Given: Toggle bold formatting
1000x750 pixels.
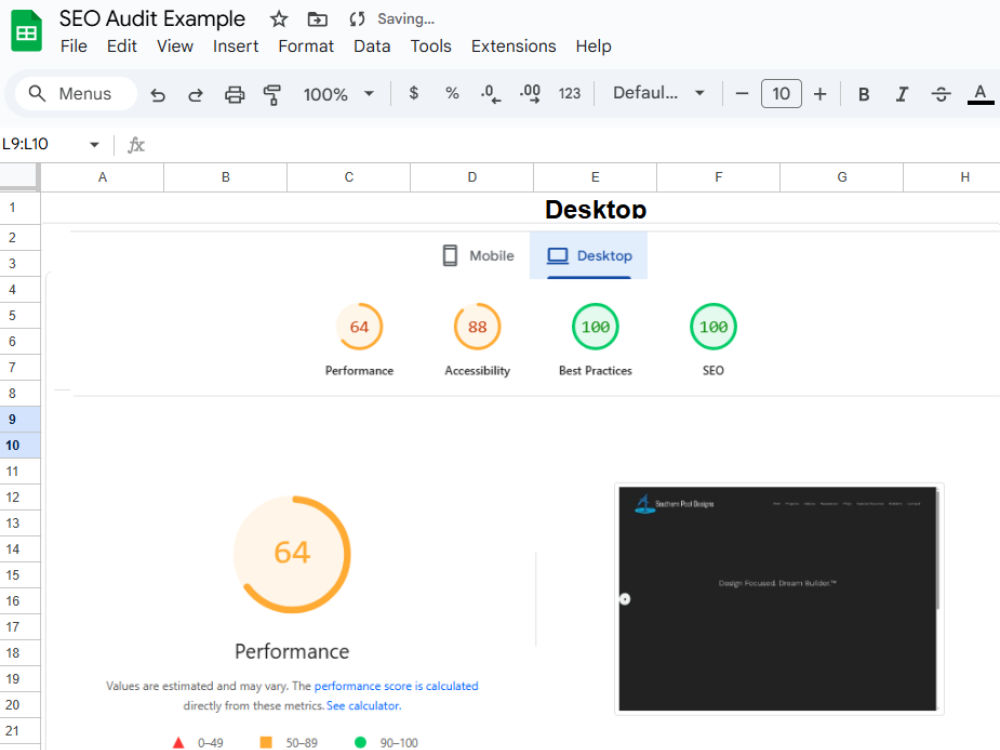Looking at the screenshot, I should tap(864, 94).
